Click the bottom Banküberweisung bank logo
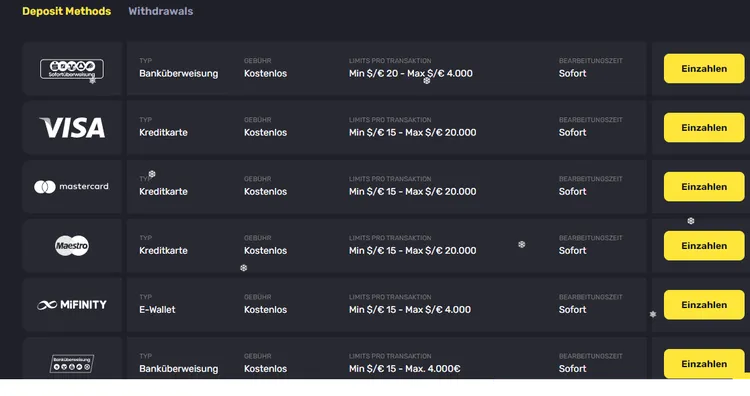Screen dimensions: 750x396 pos(72,363)
